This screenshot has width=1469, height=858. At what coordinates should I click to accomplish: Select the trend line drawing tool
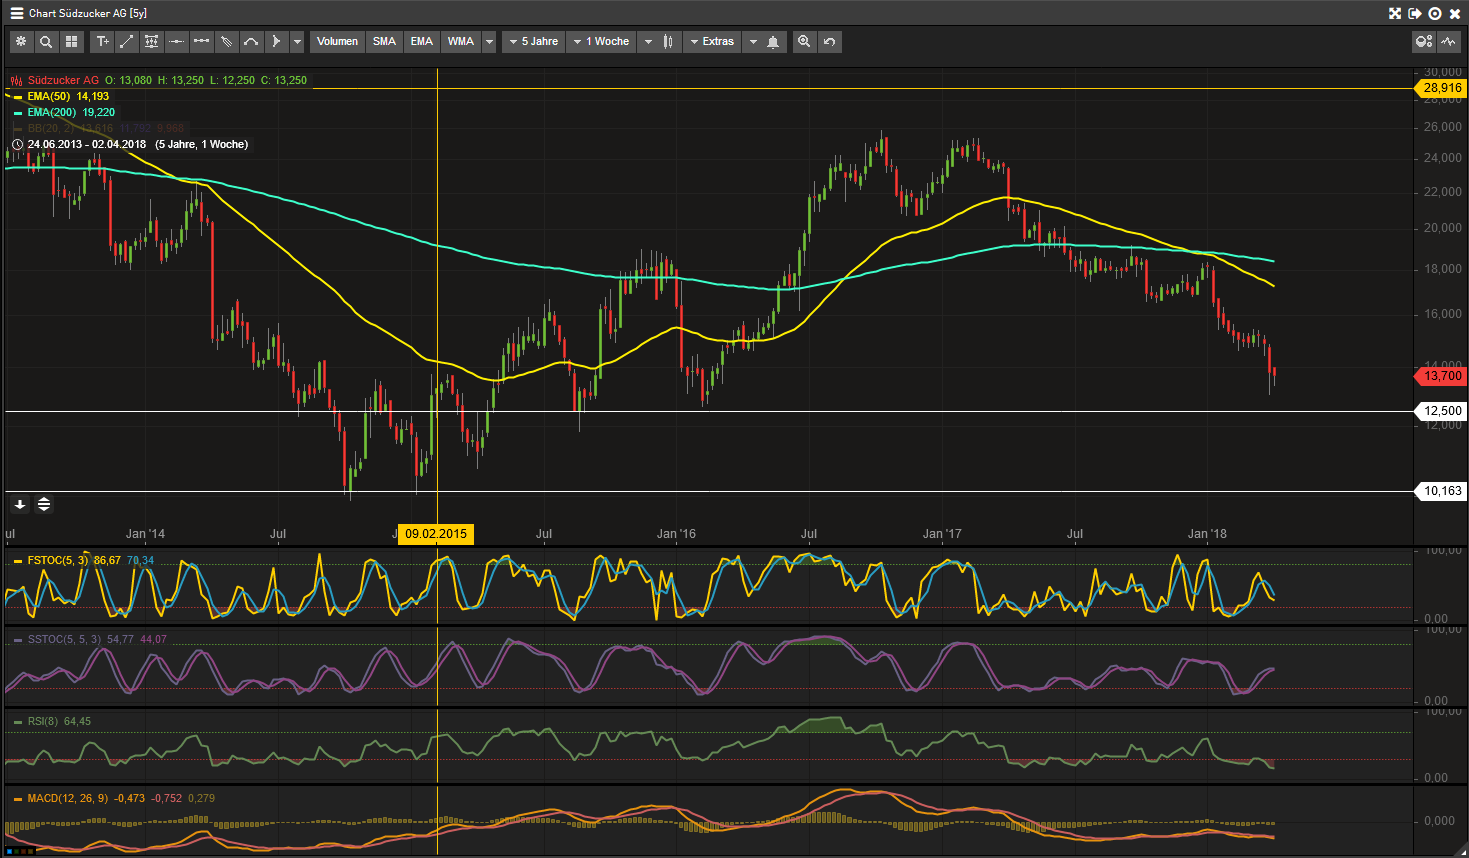(127, 42)
